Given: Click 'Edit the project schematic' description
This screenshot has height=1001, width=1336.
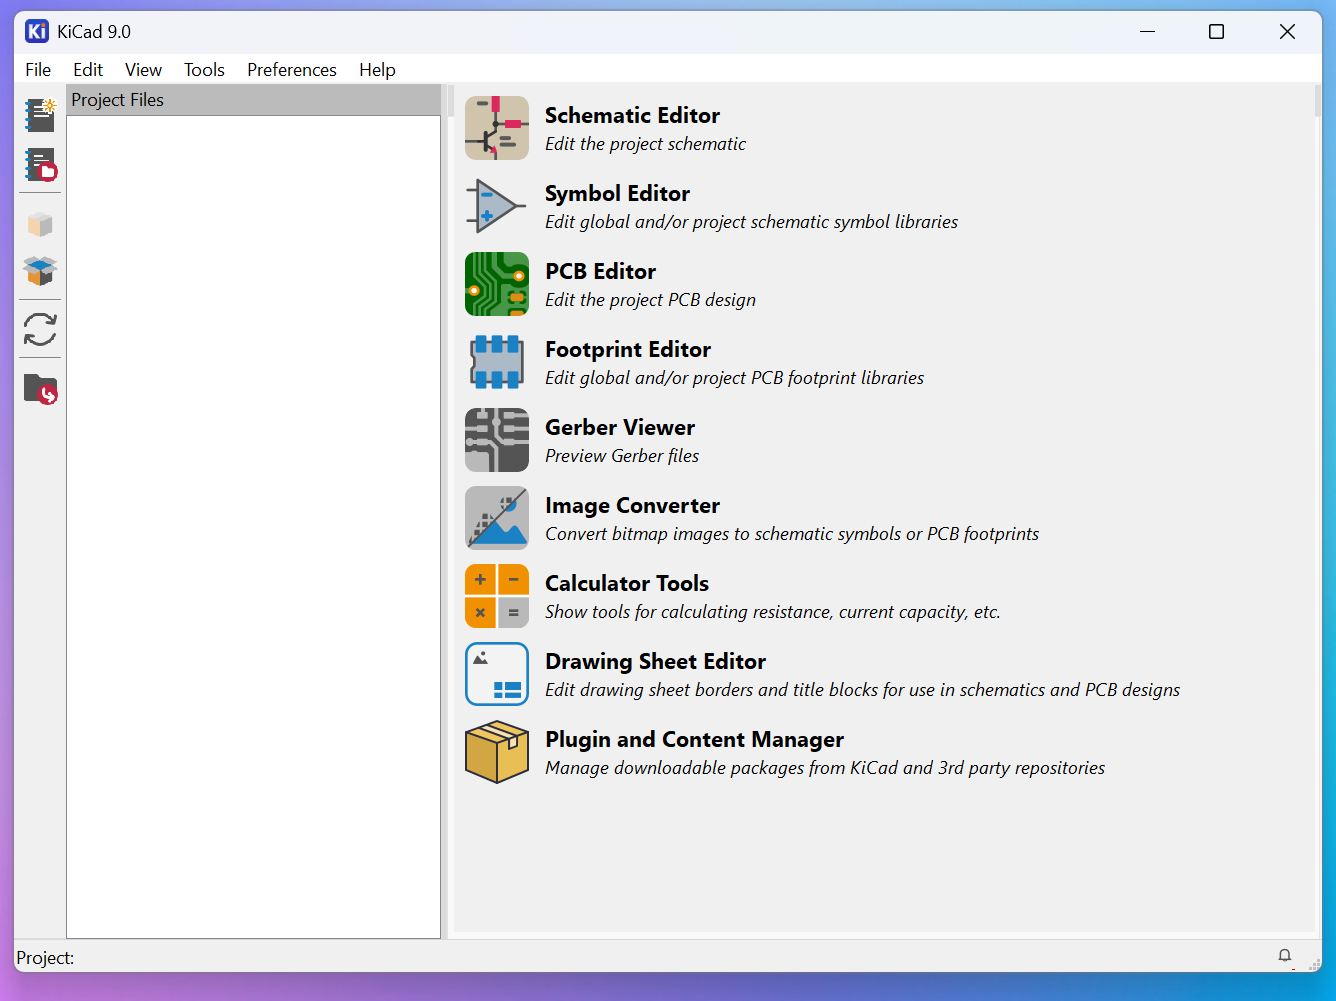Looking at the screenshot, I should point(645,144).
